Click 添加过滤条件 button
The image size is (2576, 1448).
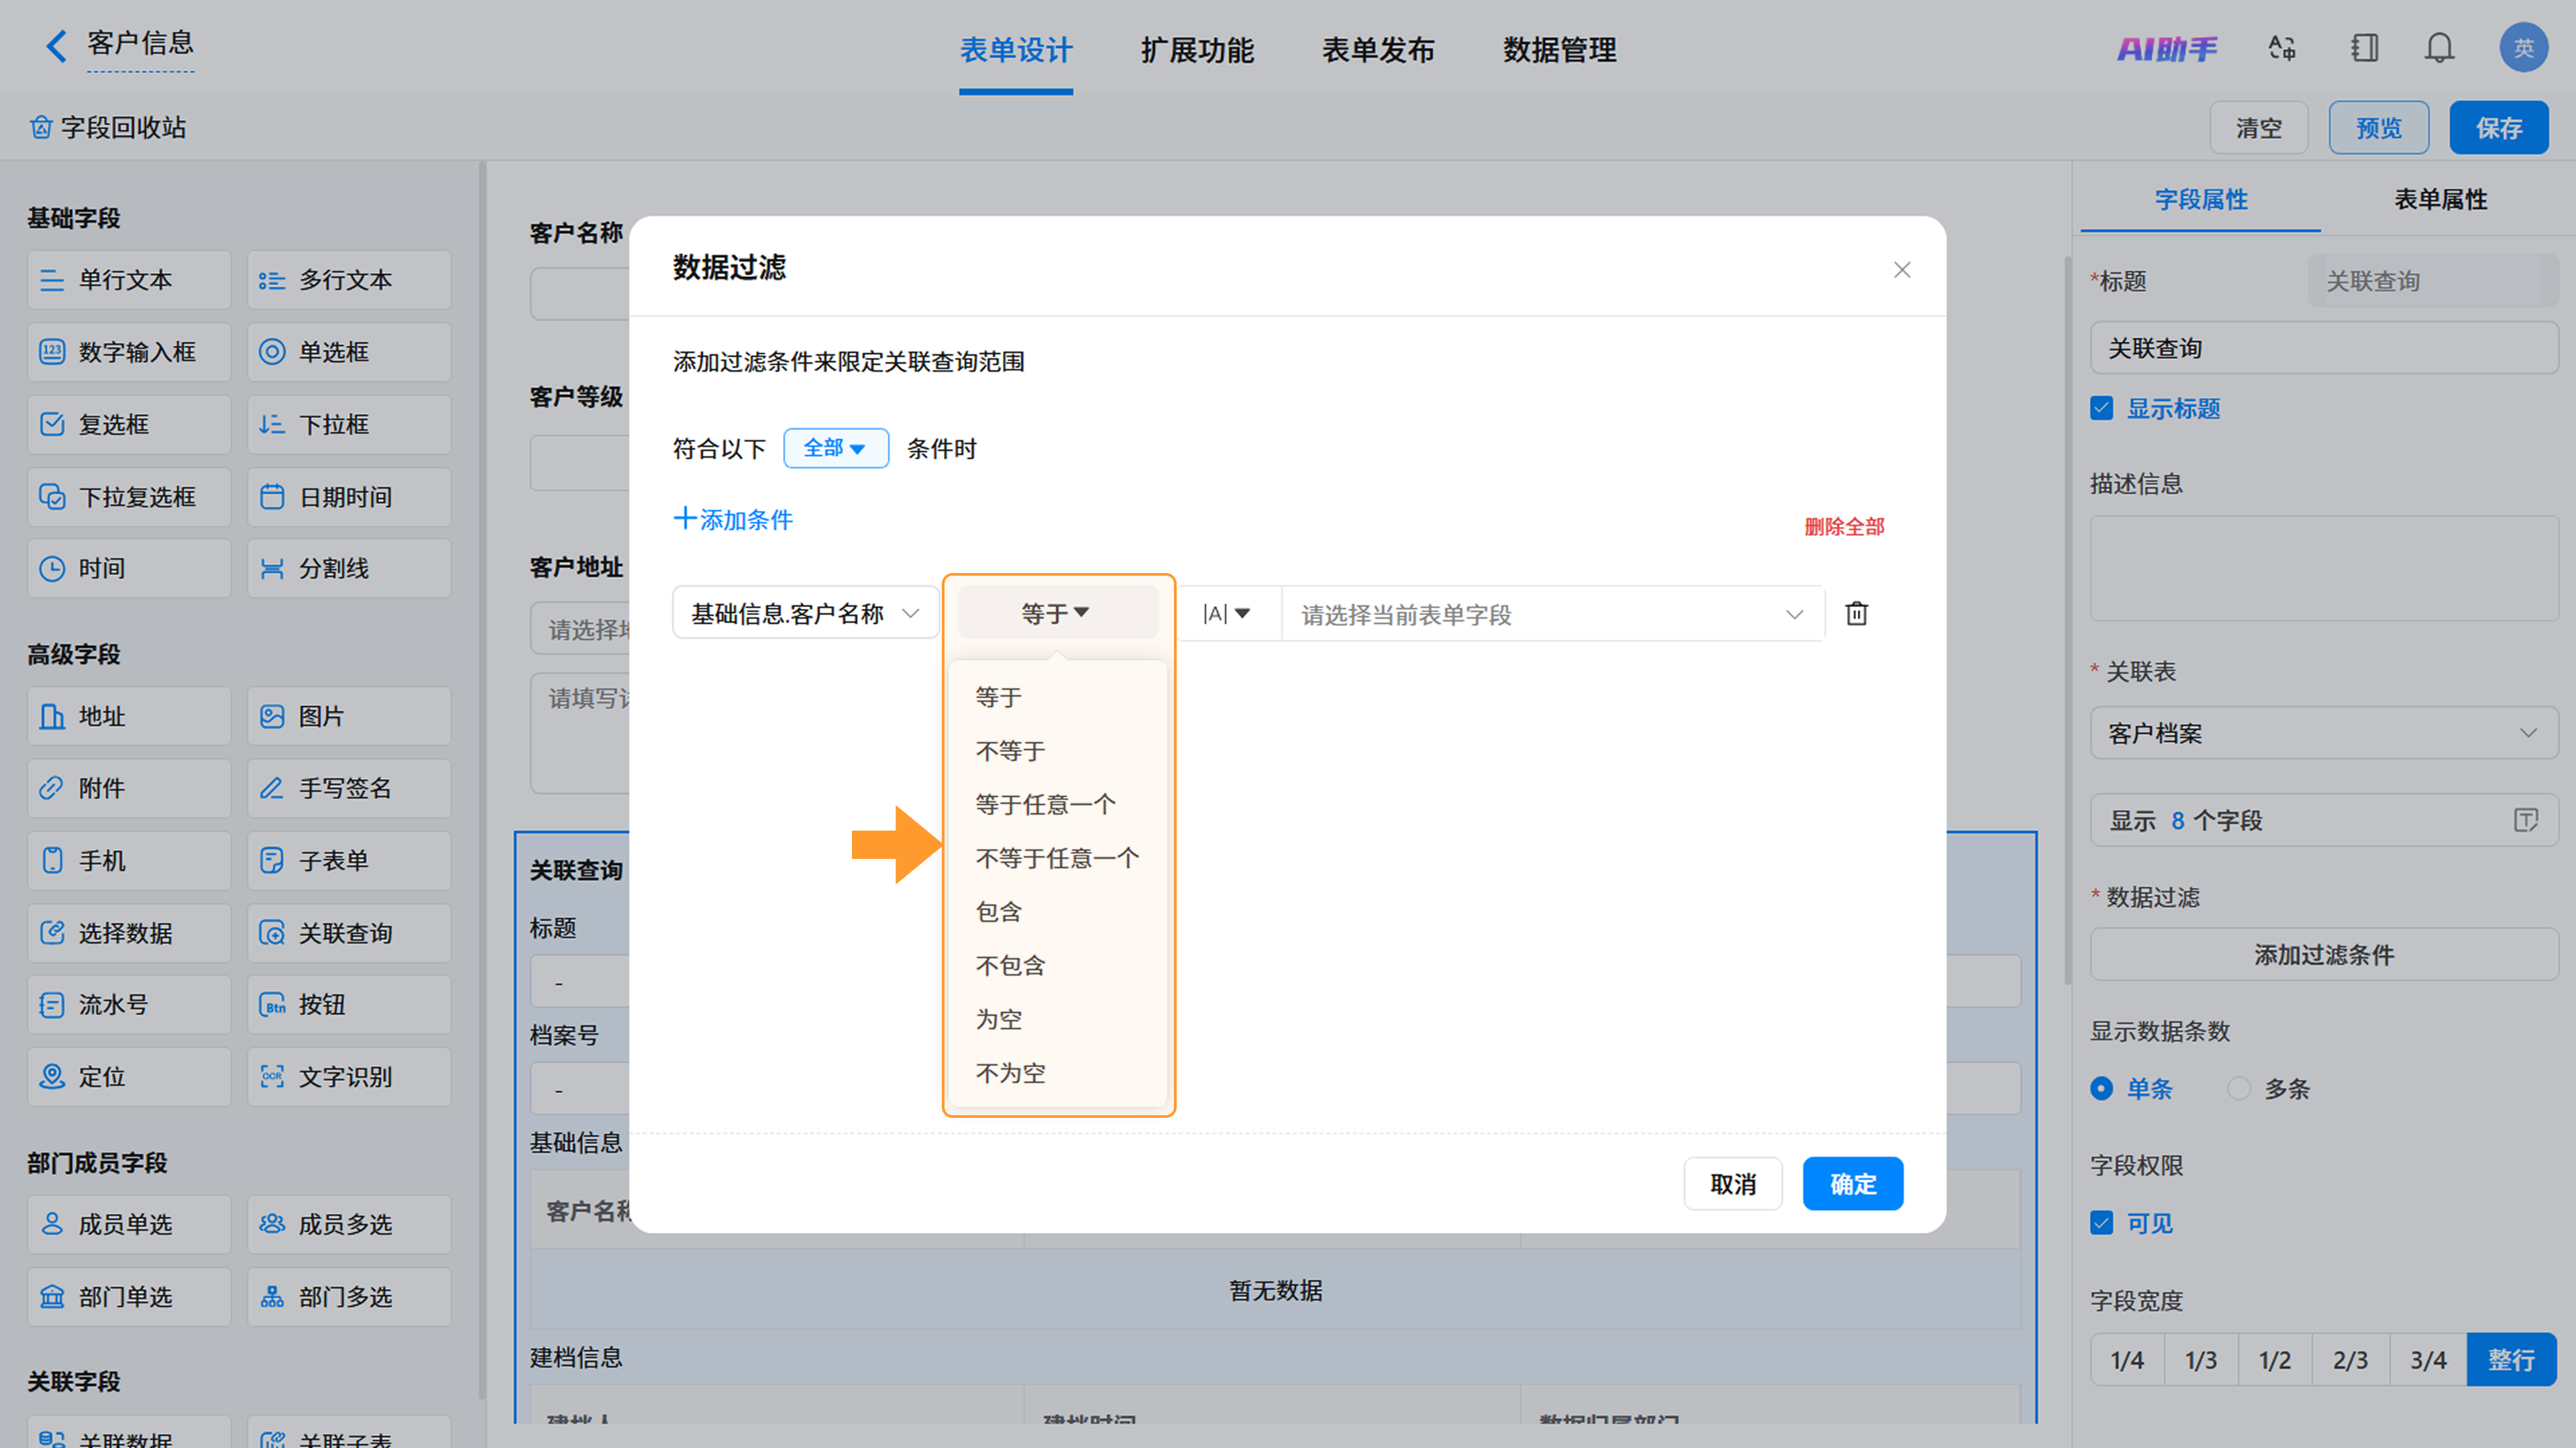tap(2323, 955)
